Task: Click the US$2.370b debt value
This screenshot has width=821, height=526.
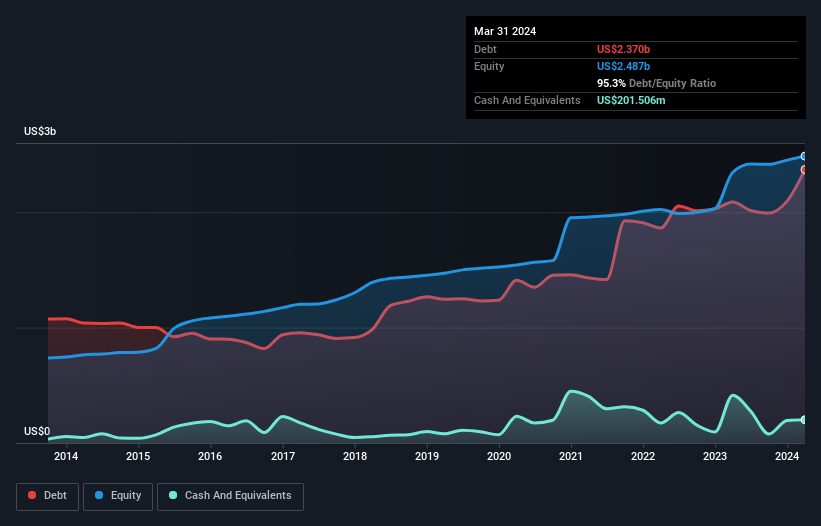Action: [x=623, y=49]
